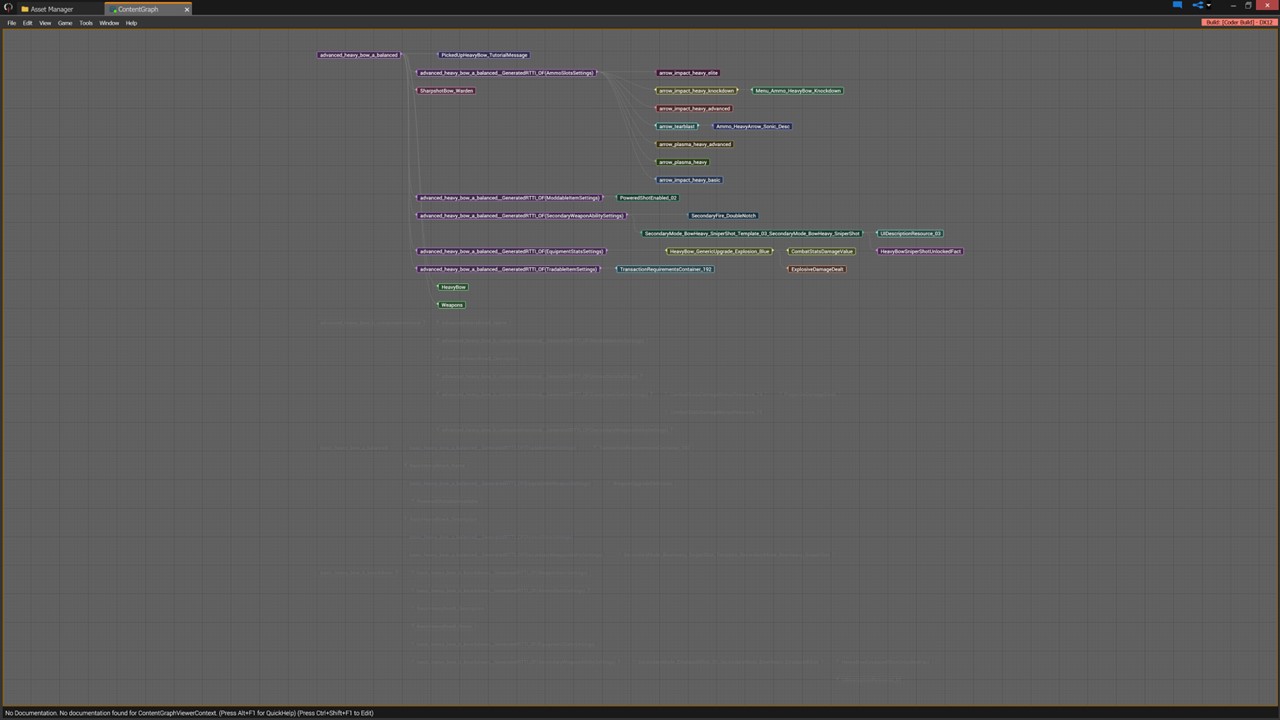The height and width of the screenshot is (720, 1280).
Task: Select the arrow_impact_heavy_elite node
Action: [x=688, y=73]
